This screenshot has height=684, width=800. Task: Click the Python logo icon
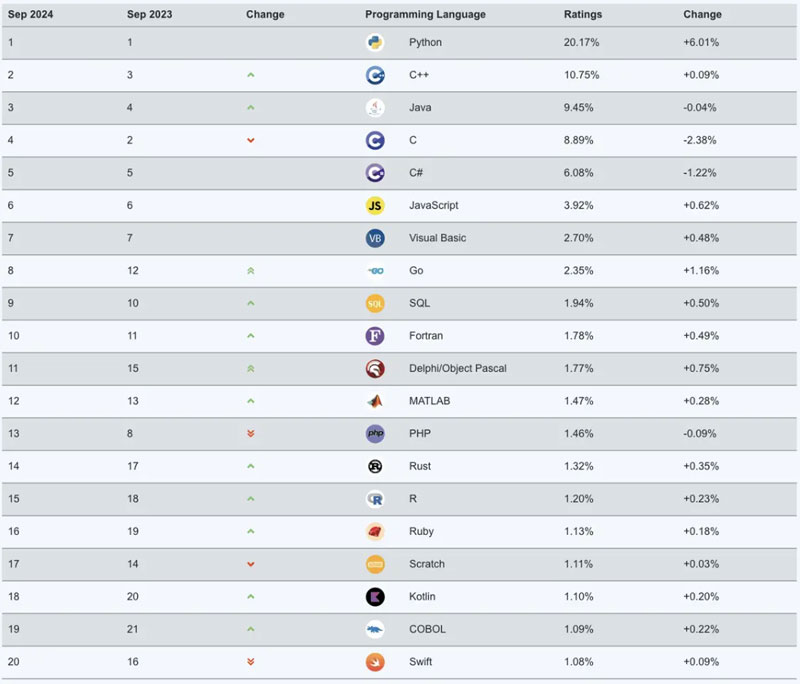coord(375,43)
